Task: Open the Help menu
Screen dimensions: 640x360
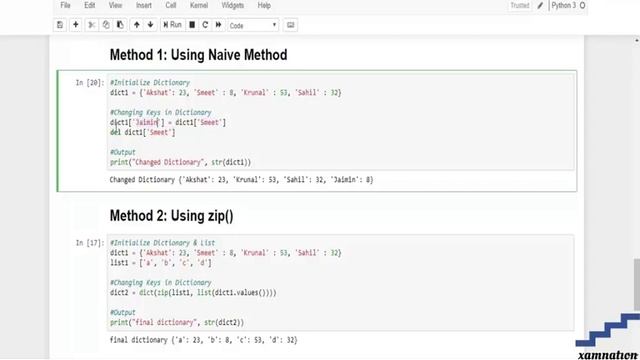Action: [264, 5]
